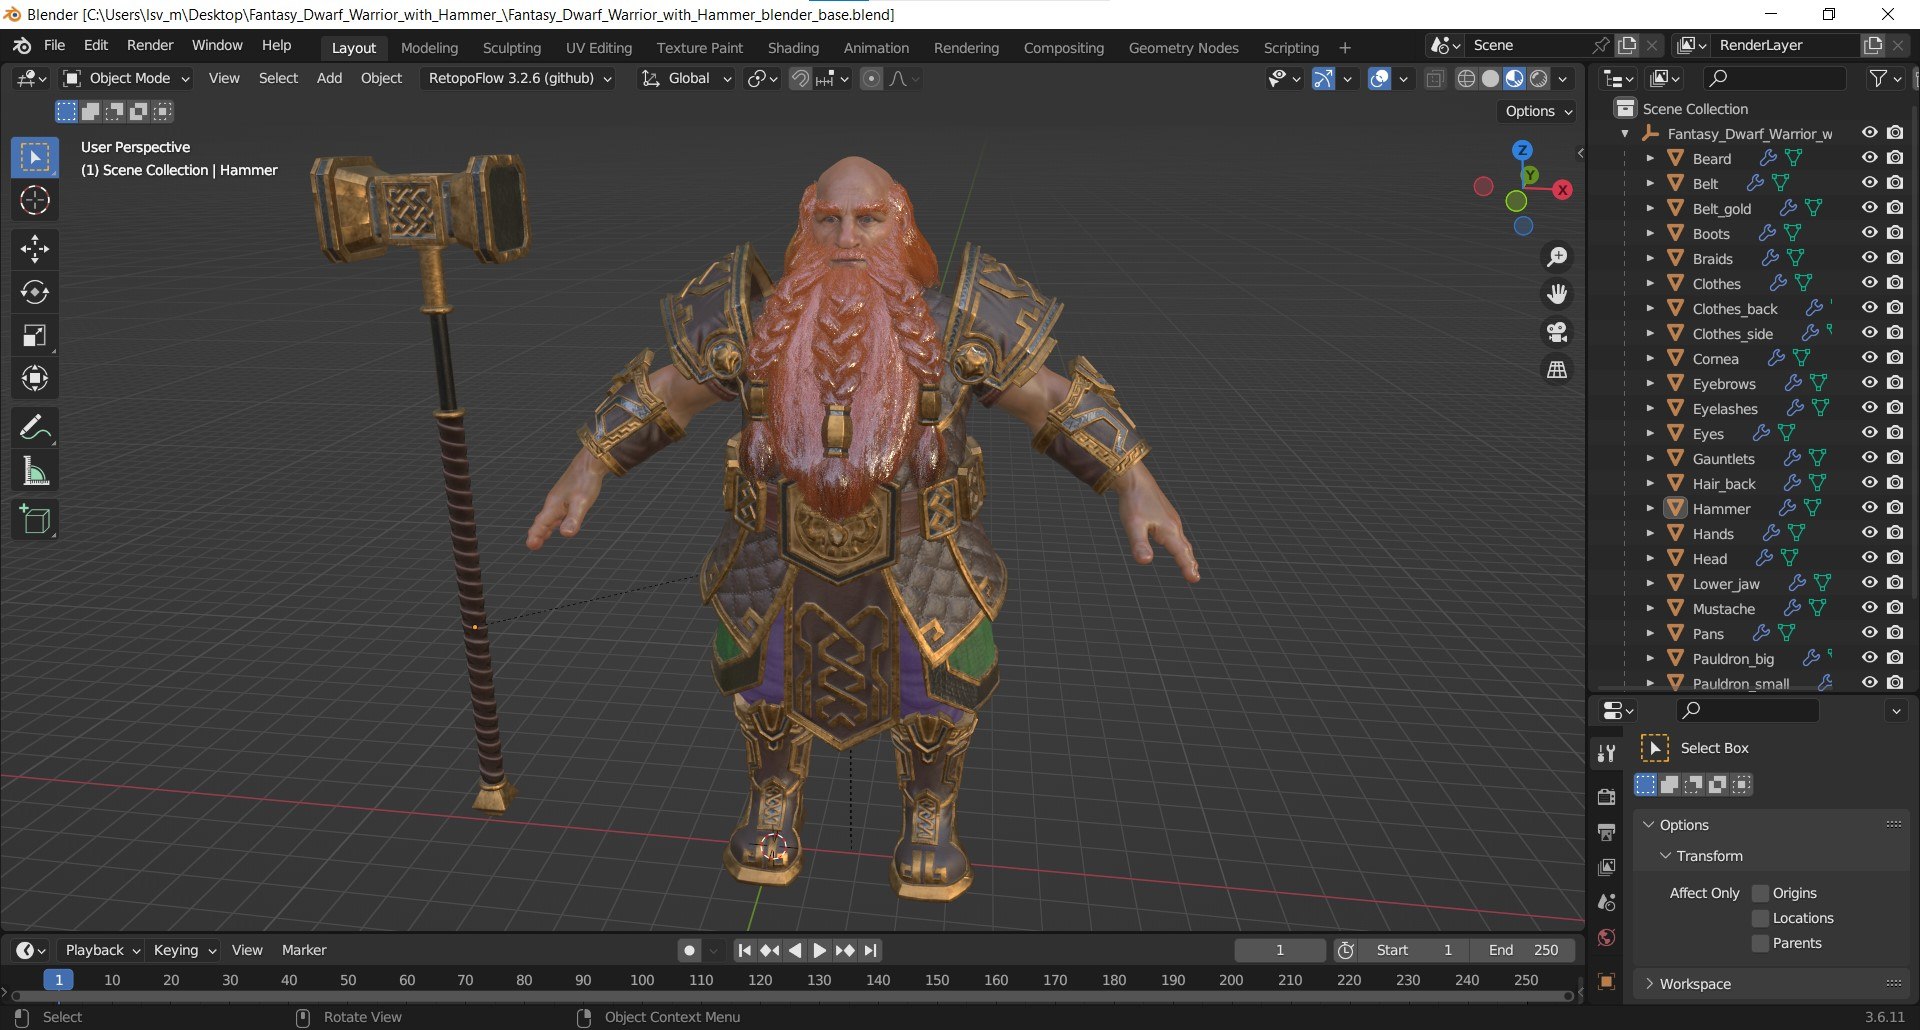Expand the Beard object in outliner
1920x1030 pixels.
(x=1650, y=158)
